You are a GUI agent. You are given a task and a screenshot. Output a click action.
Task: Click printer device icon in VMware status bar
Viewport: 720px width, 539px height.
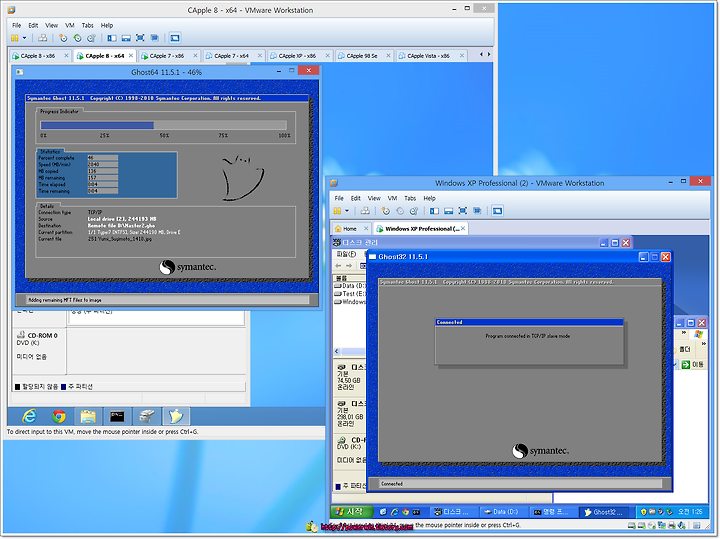pos(672,525)
